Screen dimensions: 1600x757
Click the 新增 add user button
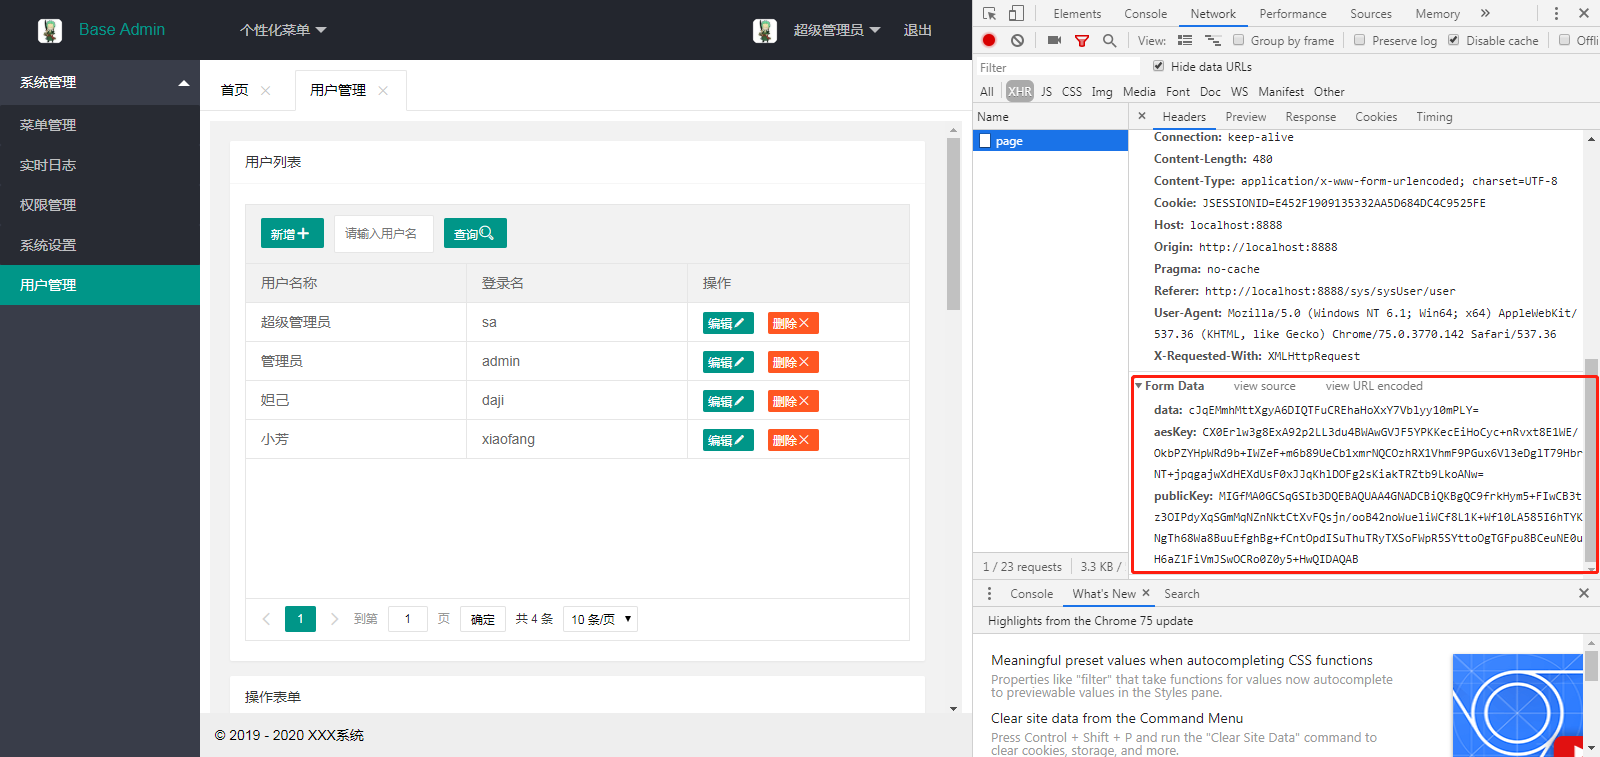pyautogui.click(x=292, y=233)
